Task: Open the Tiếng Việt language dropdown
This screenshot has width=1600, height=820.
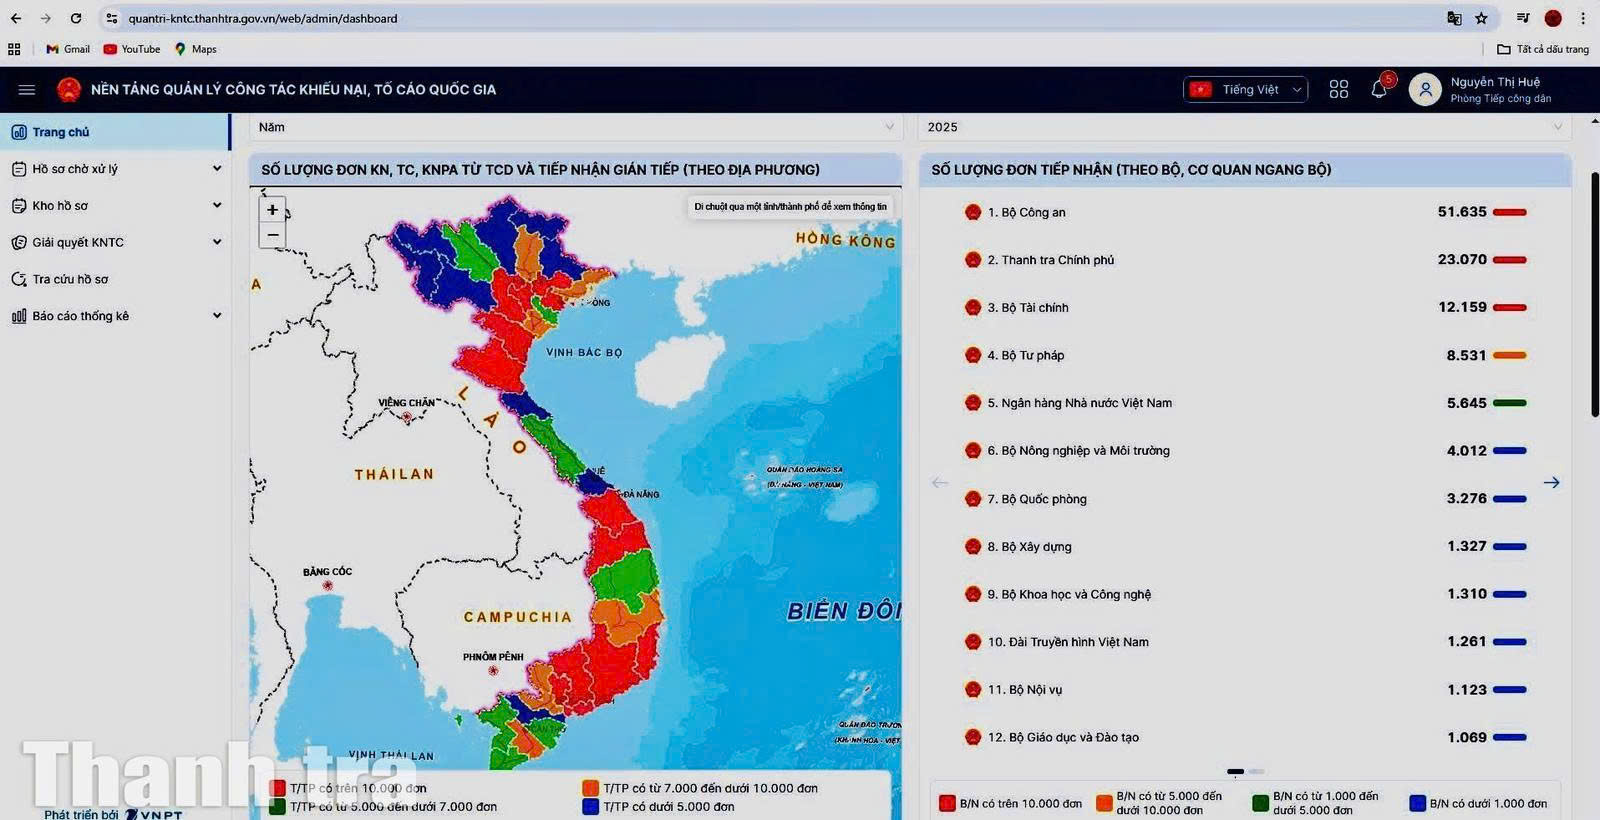Action: point(1246,90)
